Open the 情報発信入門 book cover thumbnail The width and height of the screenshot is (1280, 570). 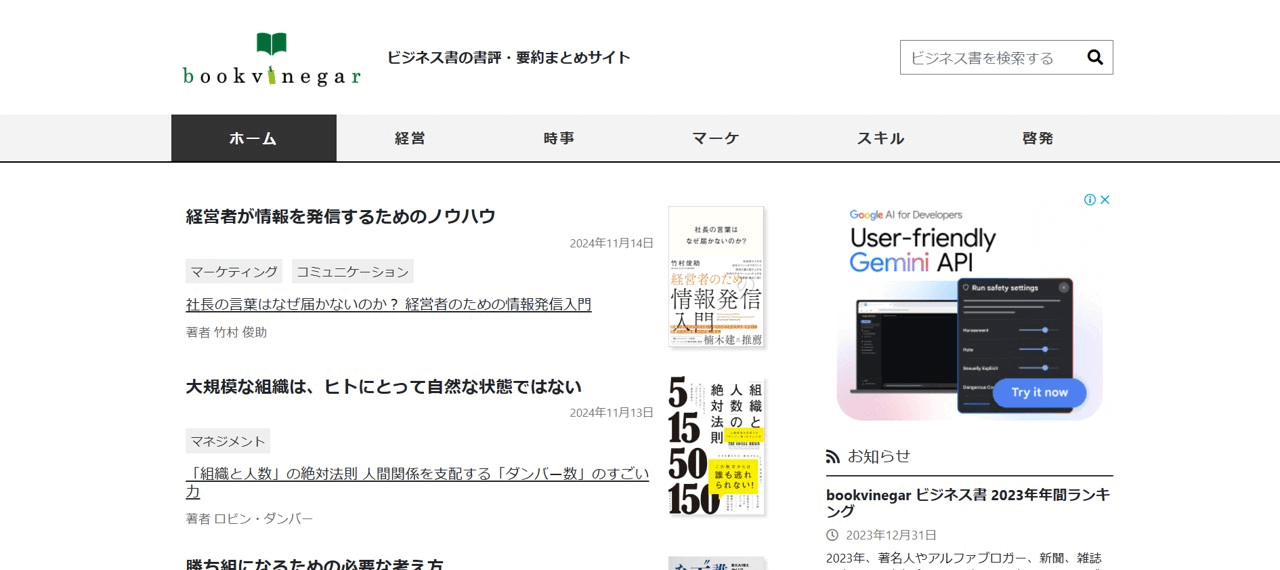(x=716, y=277)
